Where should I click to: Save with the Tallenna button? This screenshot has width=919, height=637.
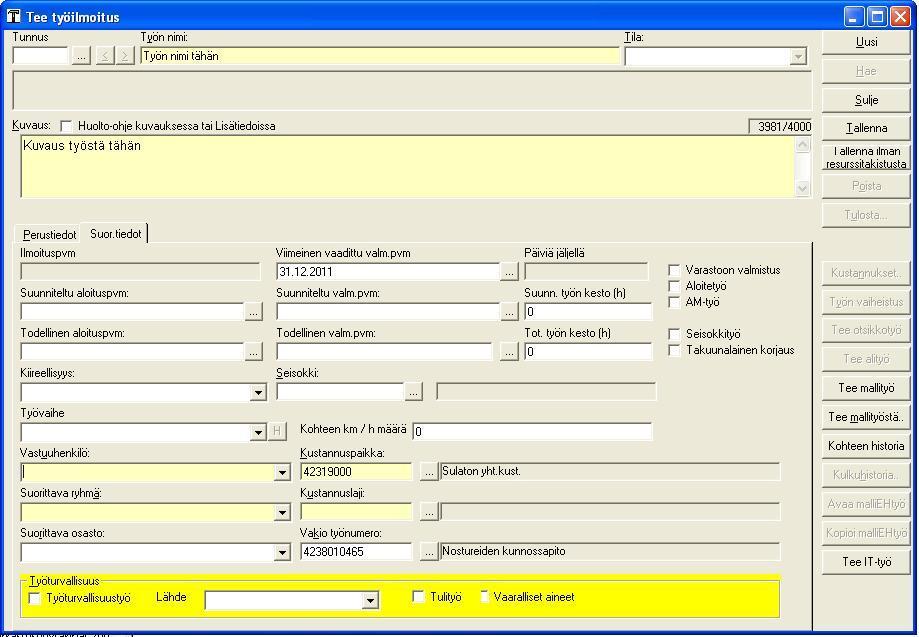[x=866, y=128]
